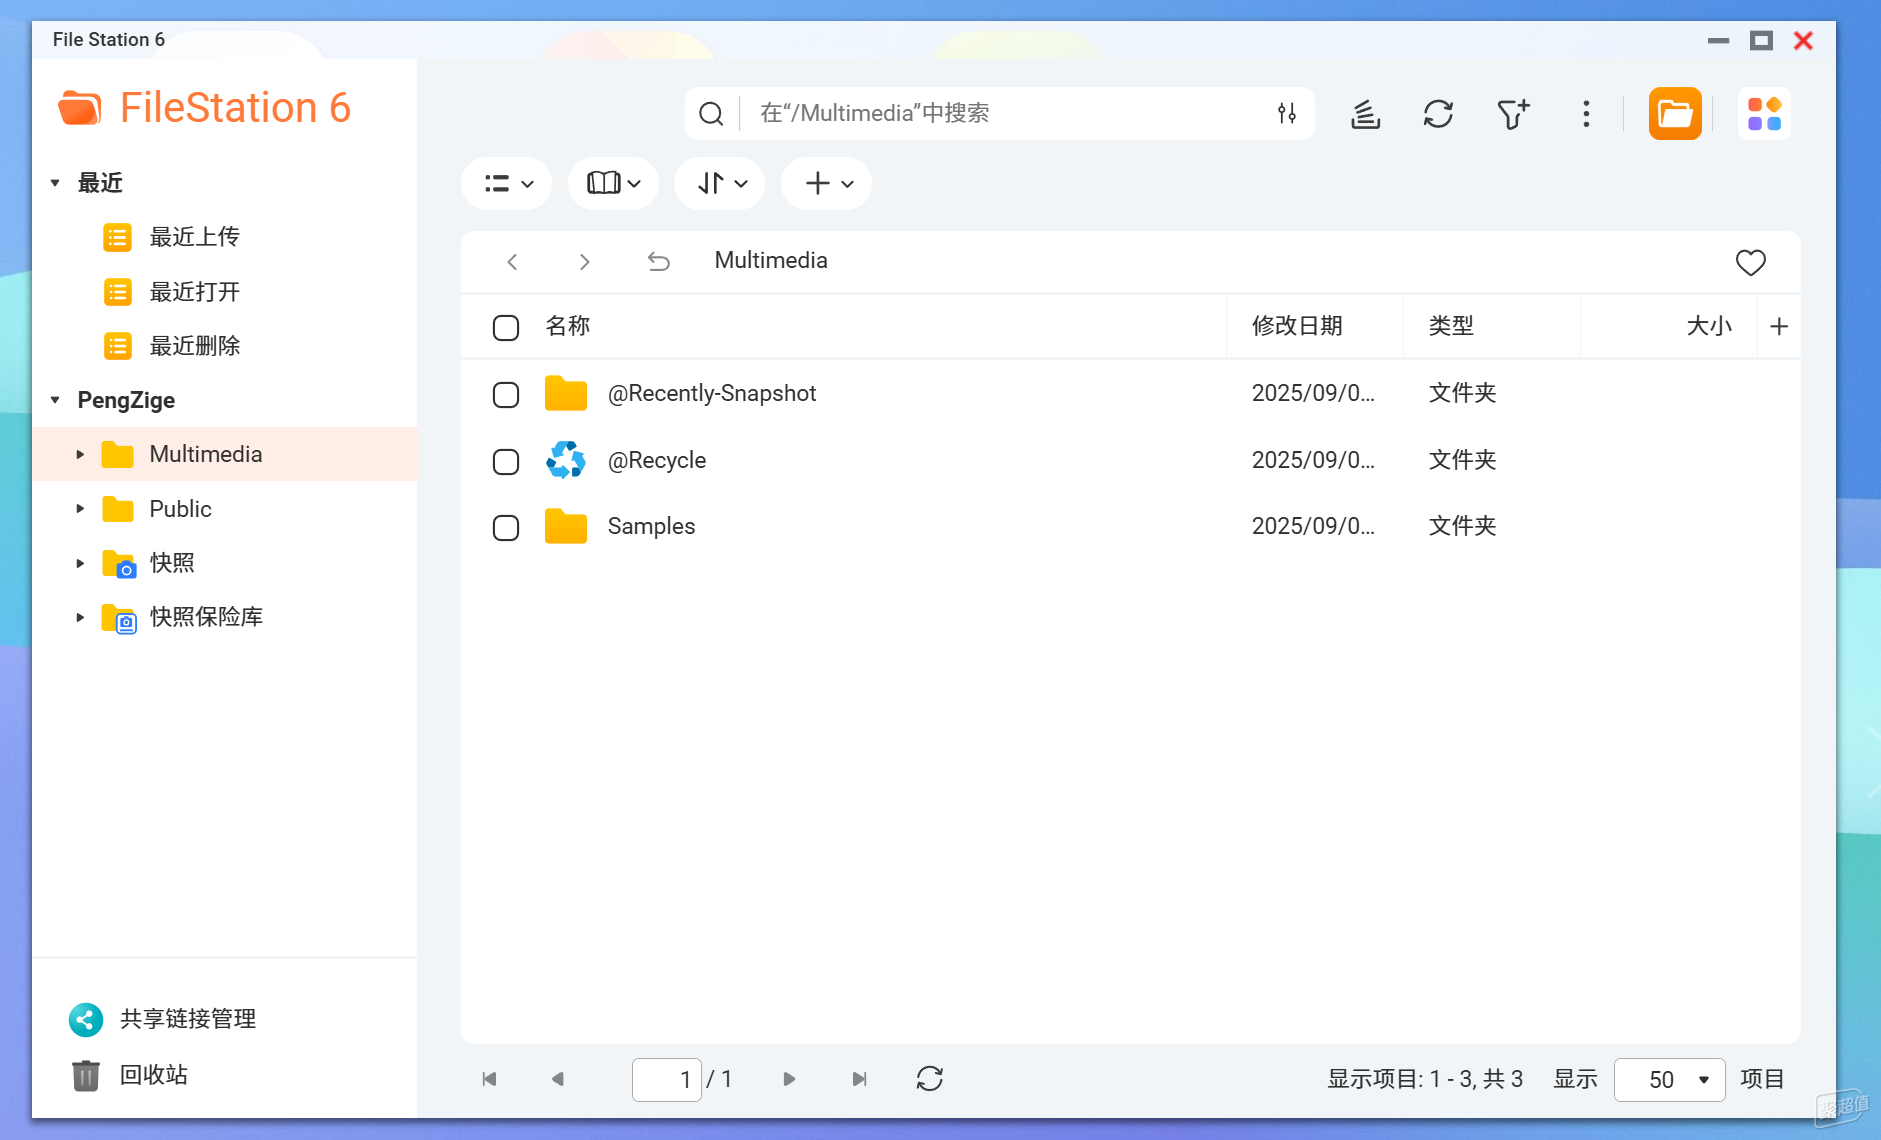Open the 最近上传 recent uploads item
The height and width of the screenshot is (1140, 1881).
[194, 237]
